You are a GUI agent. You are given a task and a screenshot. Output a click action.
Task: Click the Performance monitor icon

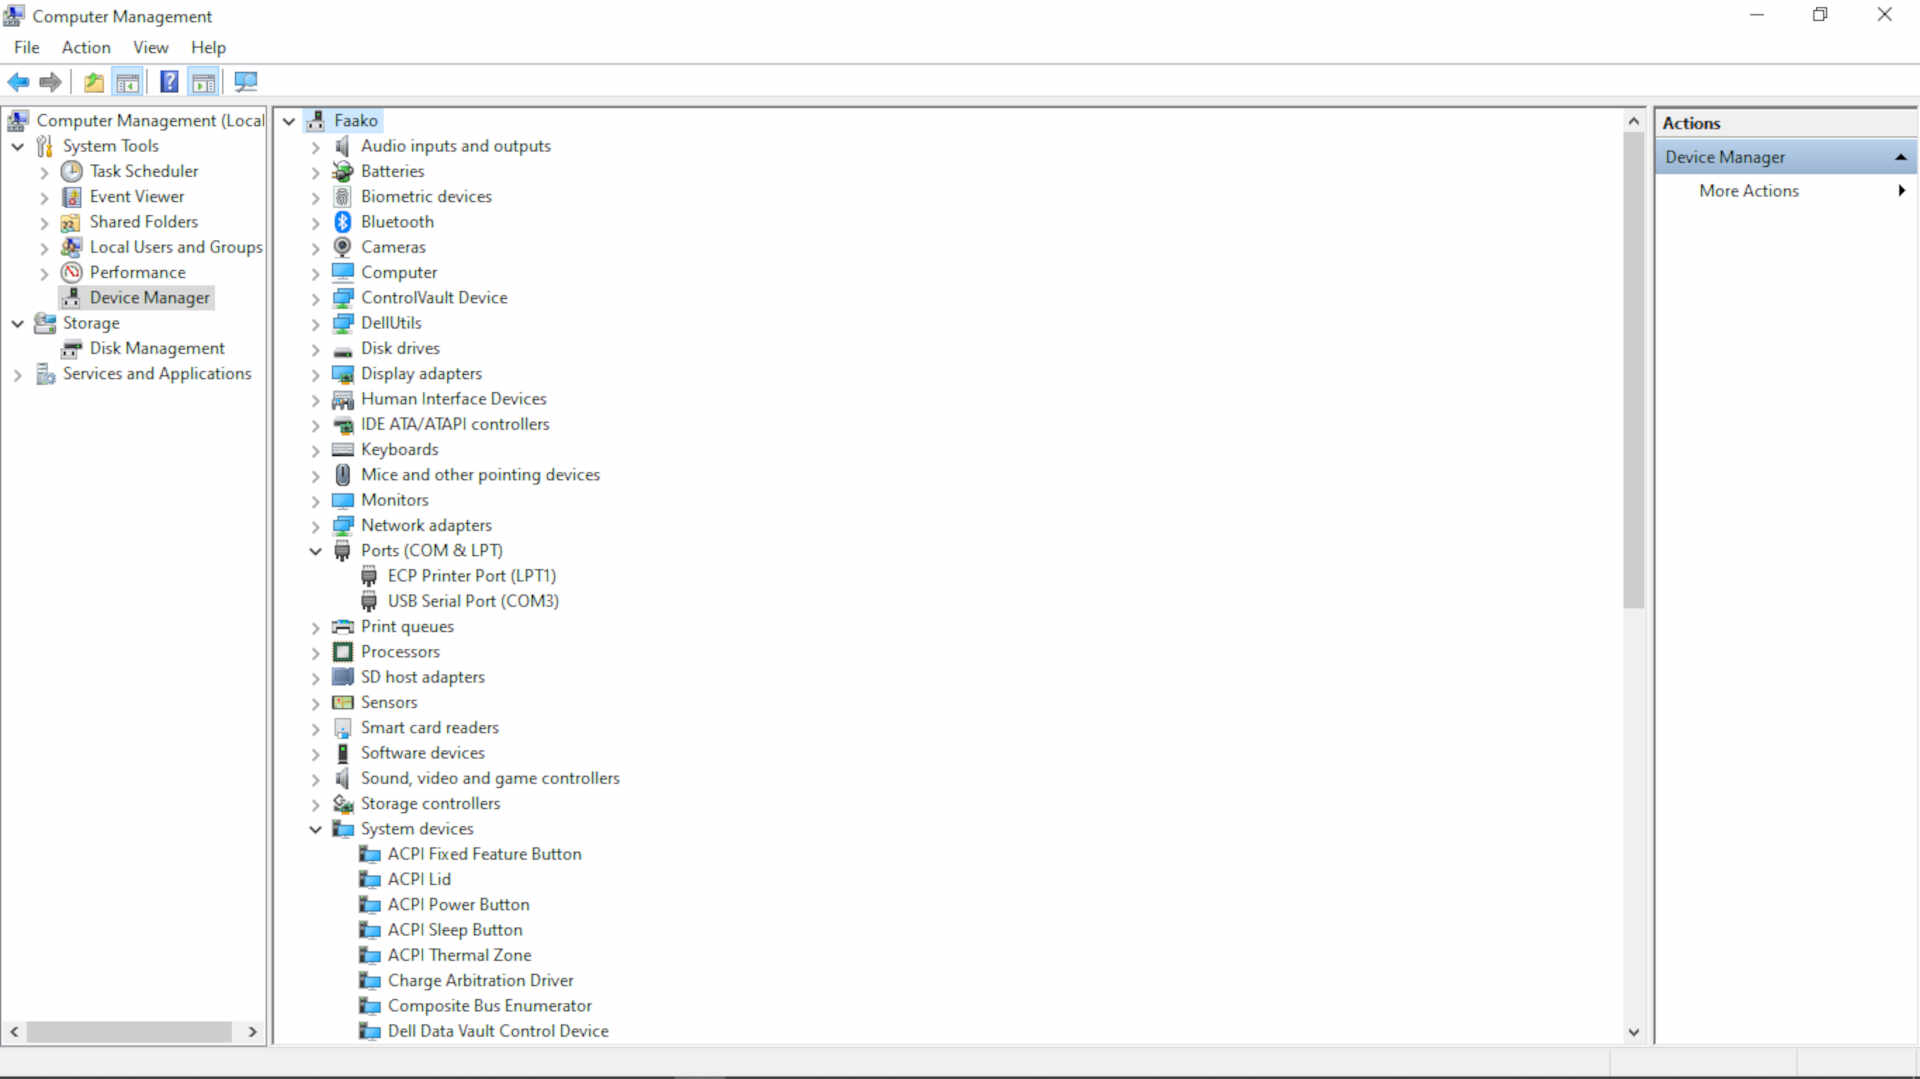click(72, 272)
